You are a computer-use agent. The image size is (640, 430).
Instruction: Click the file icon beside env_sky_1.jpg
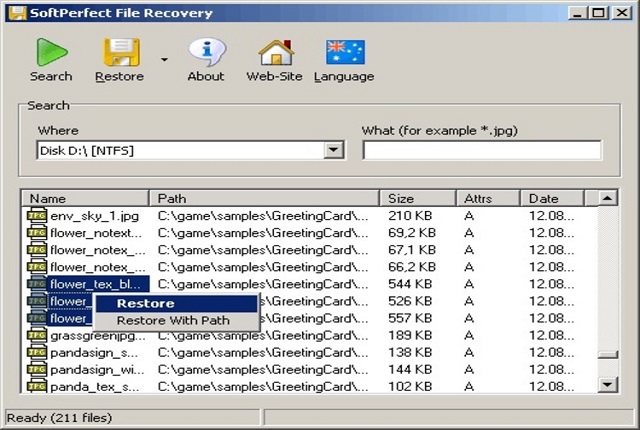(x=36, y=215)
